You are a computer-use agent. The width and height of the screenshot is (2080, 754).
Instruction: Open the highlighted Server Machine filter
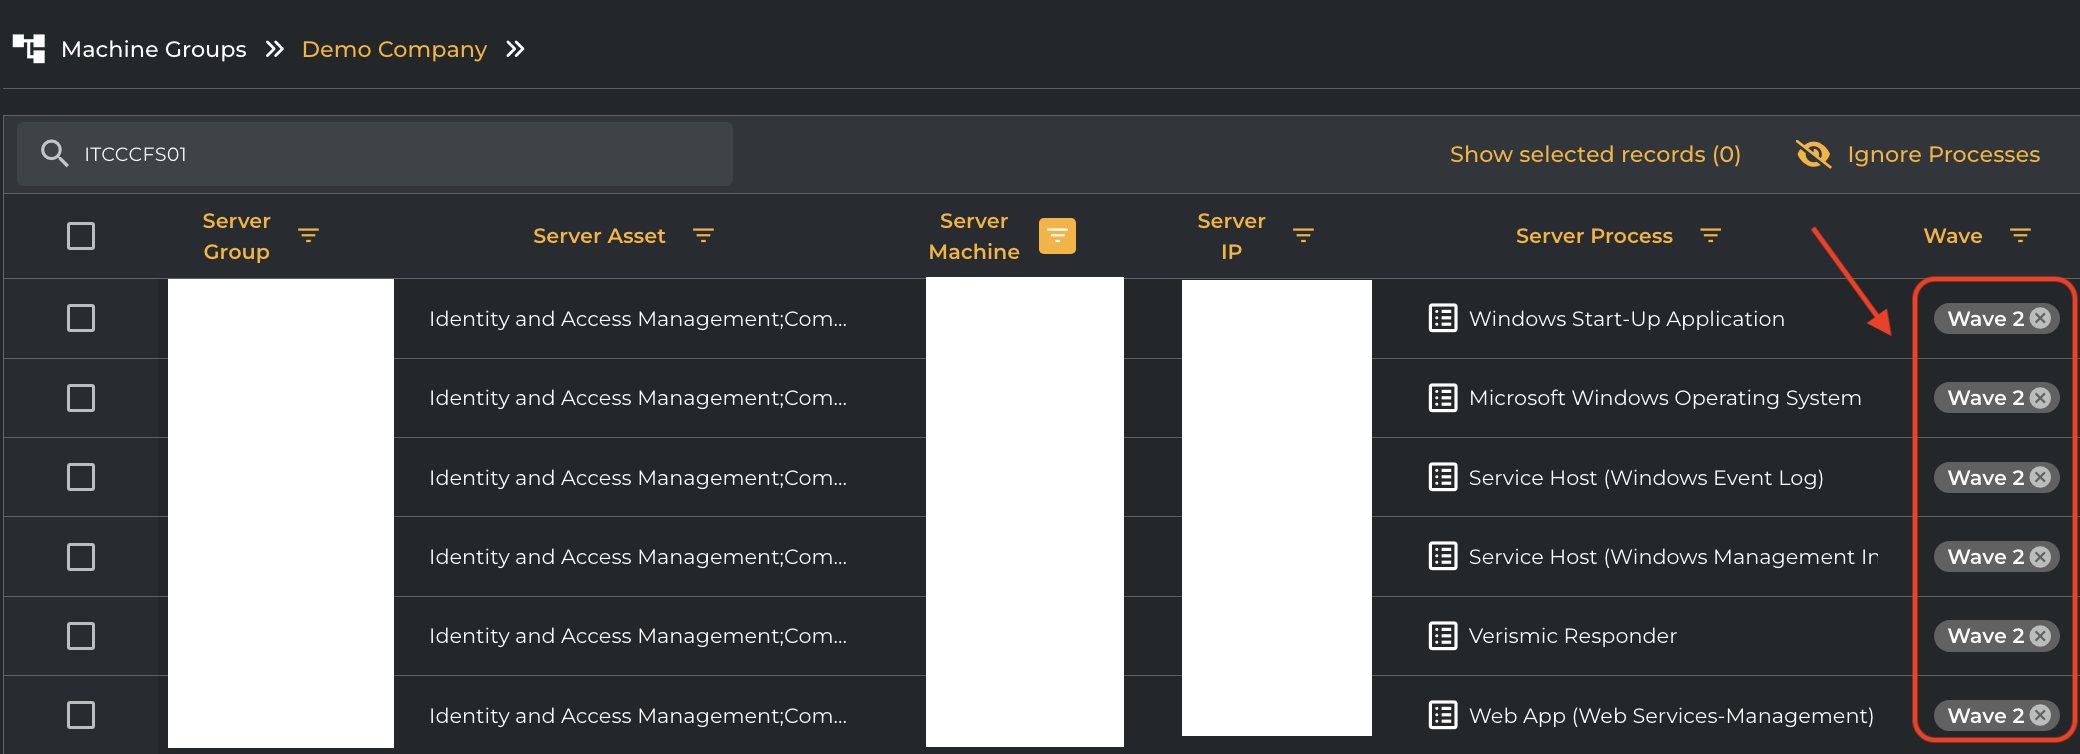click(x=1057, y=236)
